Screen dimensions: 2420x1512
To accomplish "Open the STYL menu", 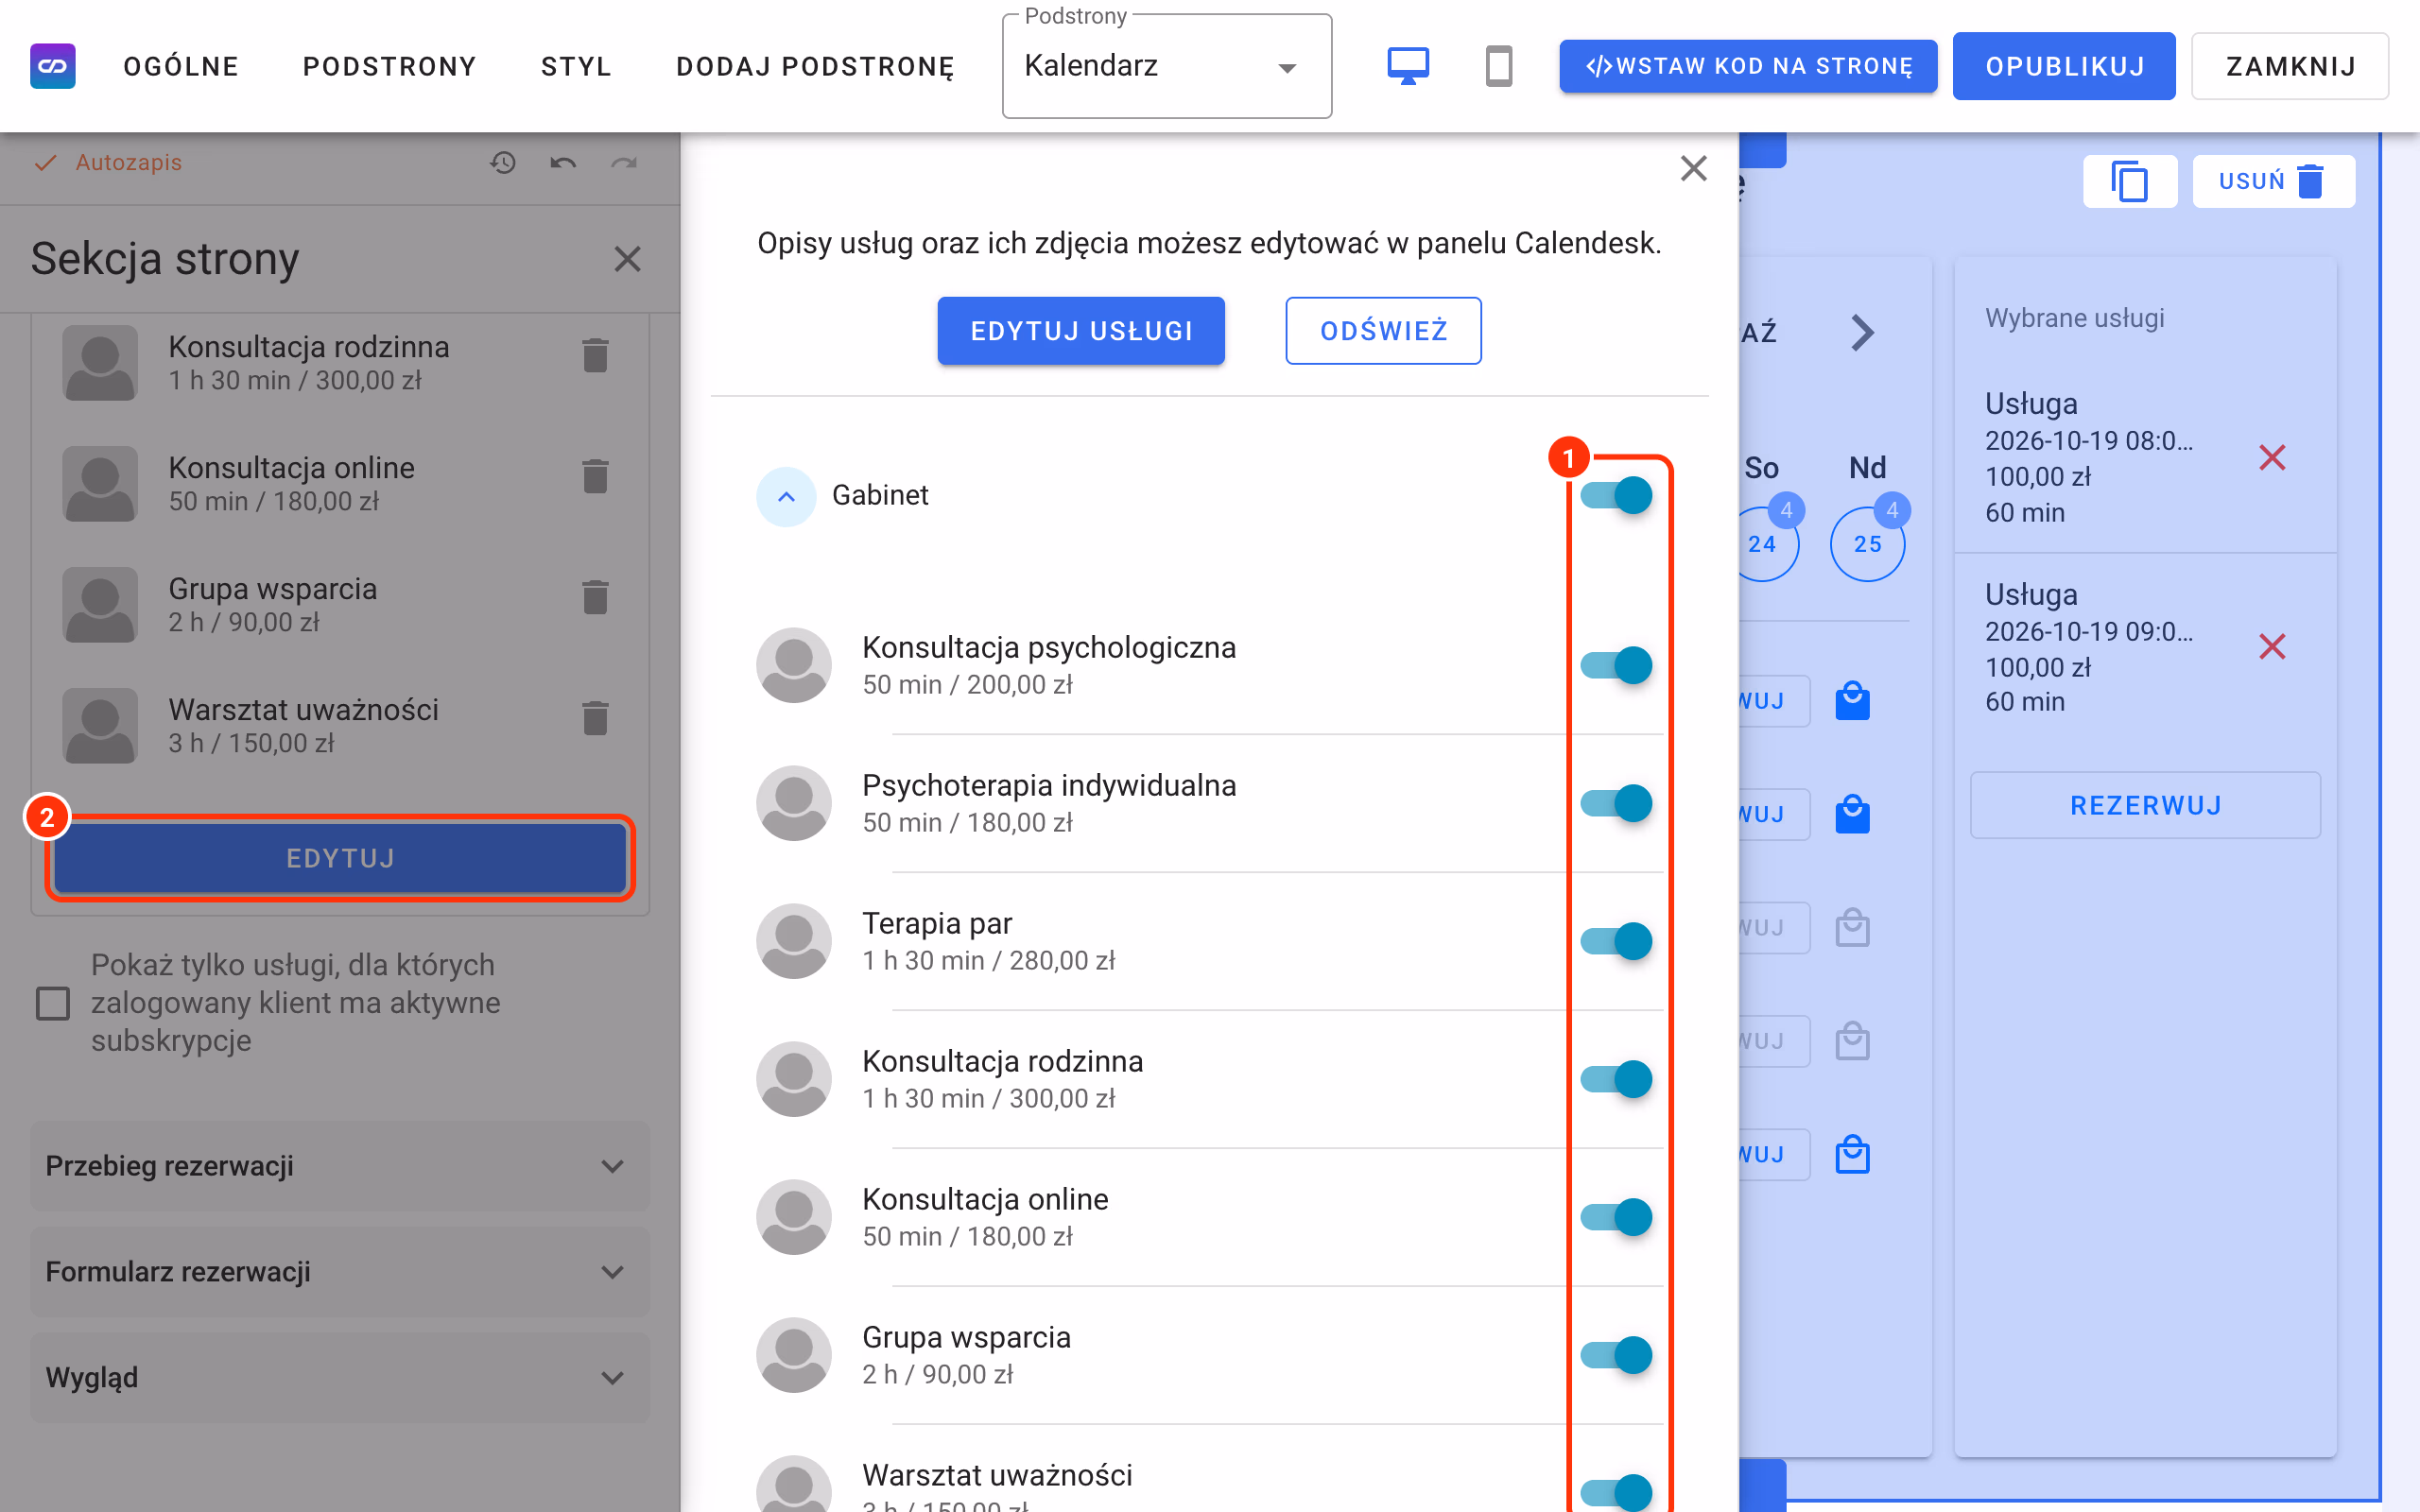I will [x=576, y=66].
